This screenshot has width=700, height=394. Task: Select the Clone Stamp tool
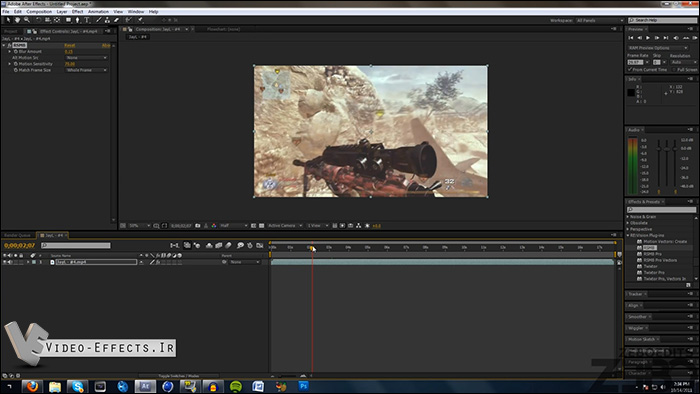(107, 20)
